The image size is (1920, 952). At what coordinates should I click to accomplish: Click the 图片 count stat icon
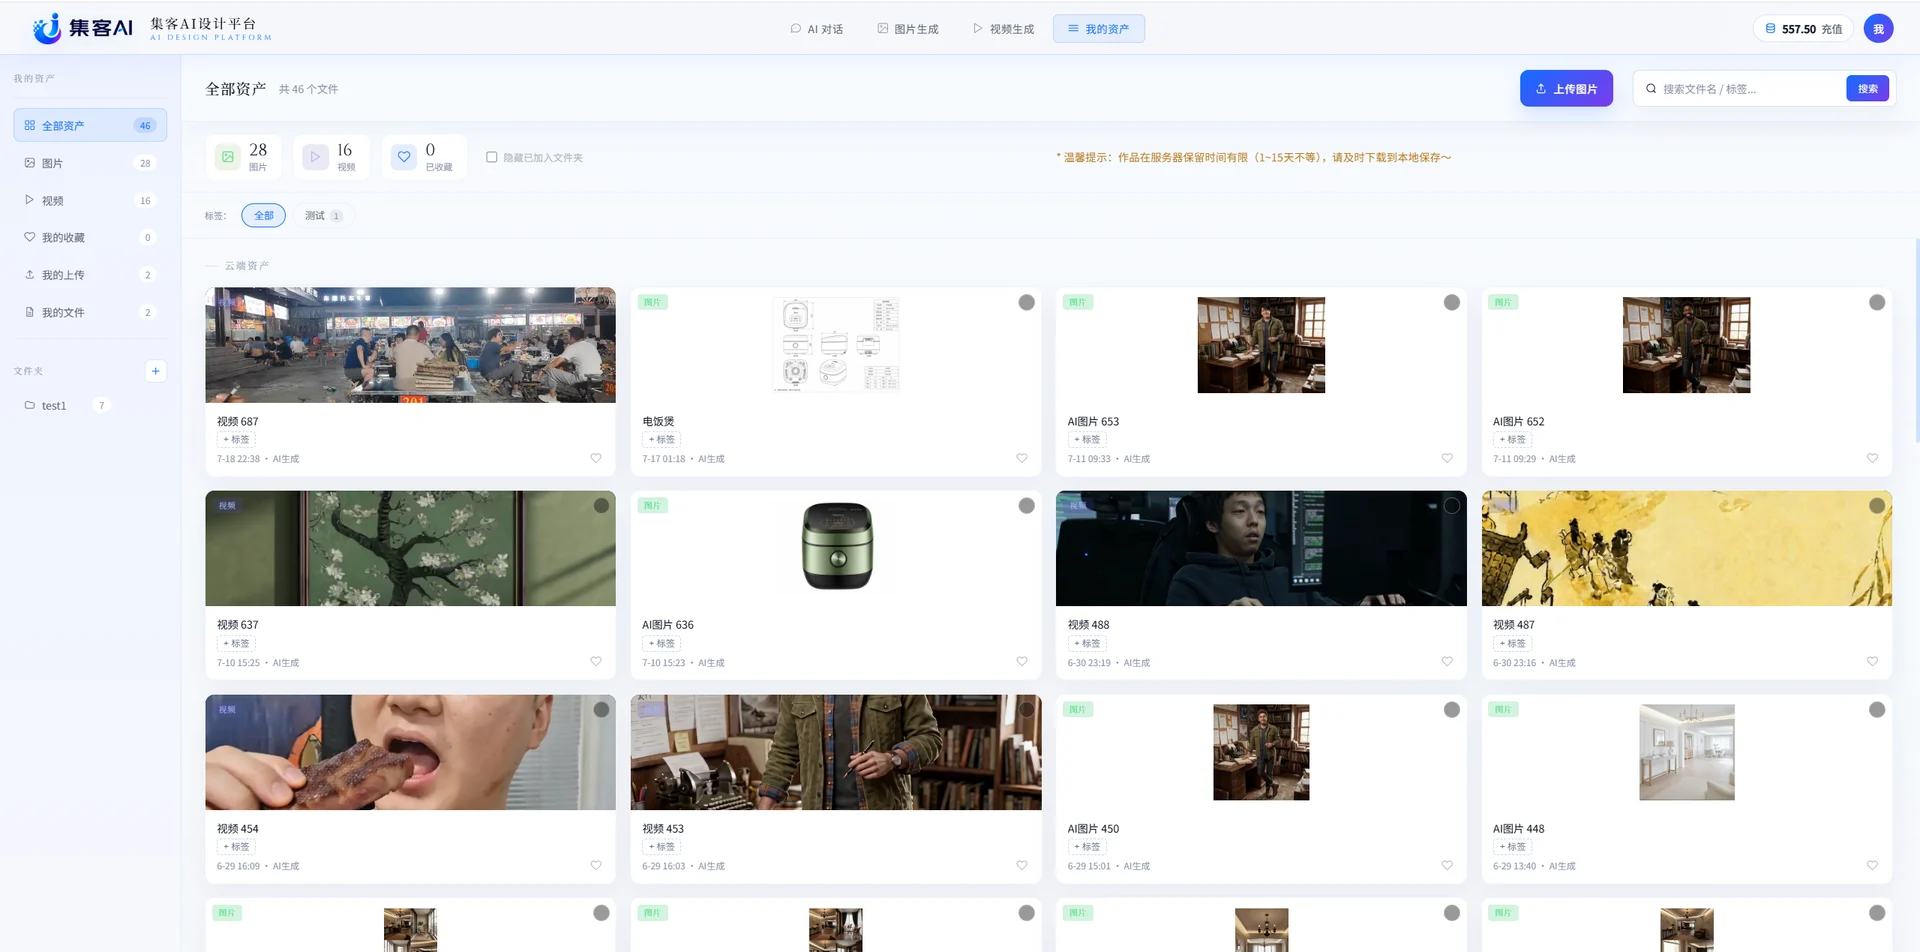coord(228,157)
